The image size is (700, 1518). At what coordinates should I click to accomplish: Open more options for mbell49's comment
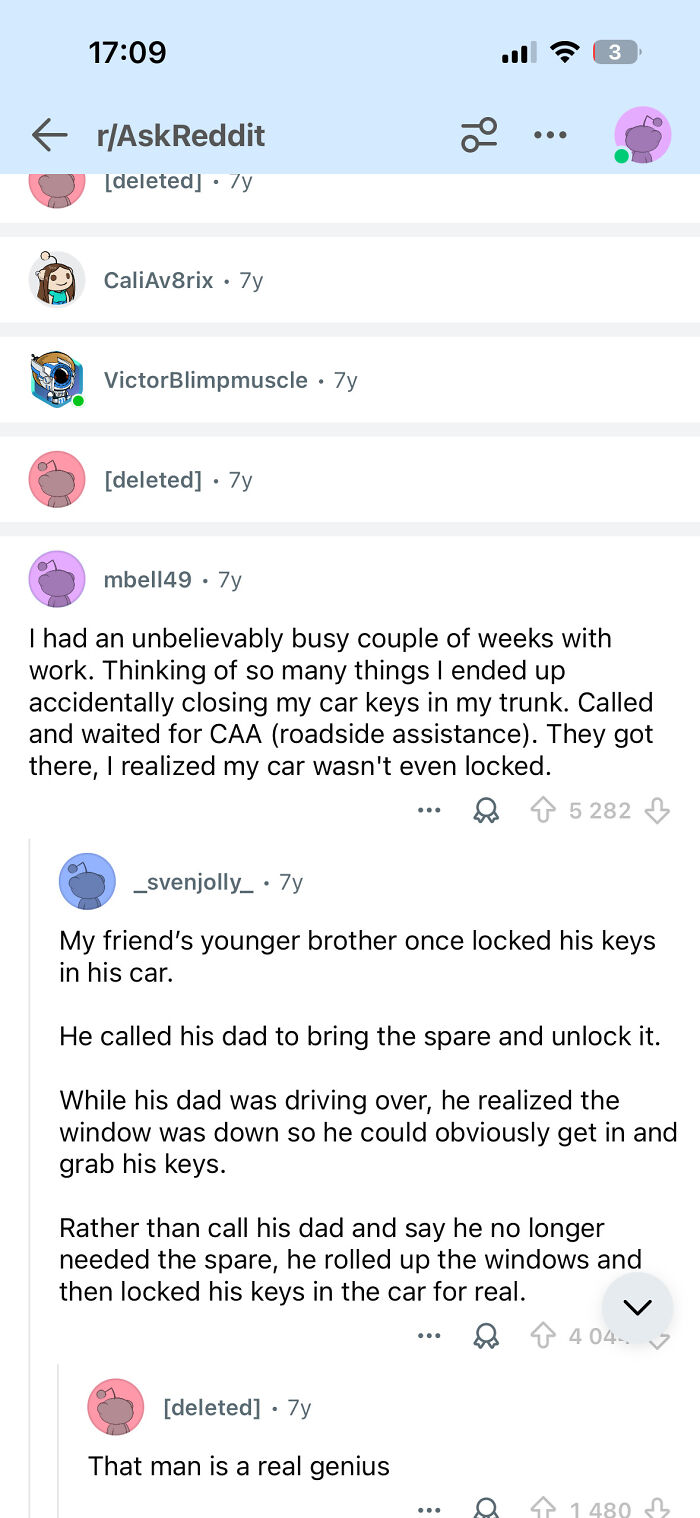[x=429, y=811]
